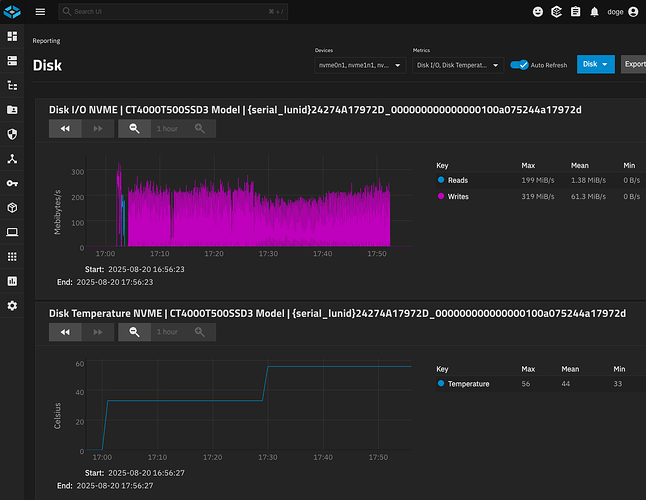646x500 pixels.
Task: Toggle the hamburger sidebar menu
Action: click(40, 12)
